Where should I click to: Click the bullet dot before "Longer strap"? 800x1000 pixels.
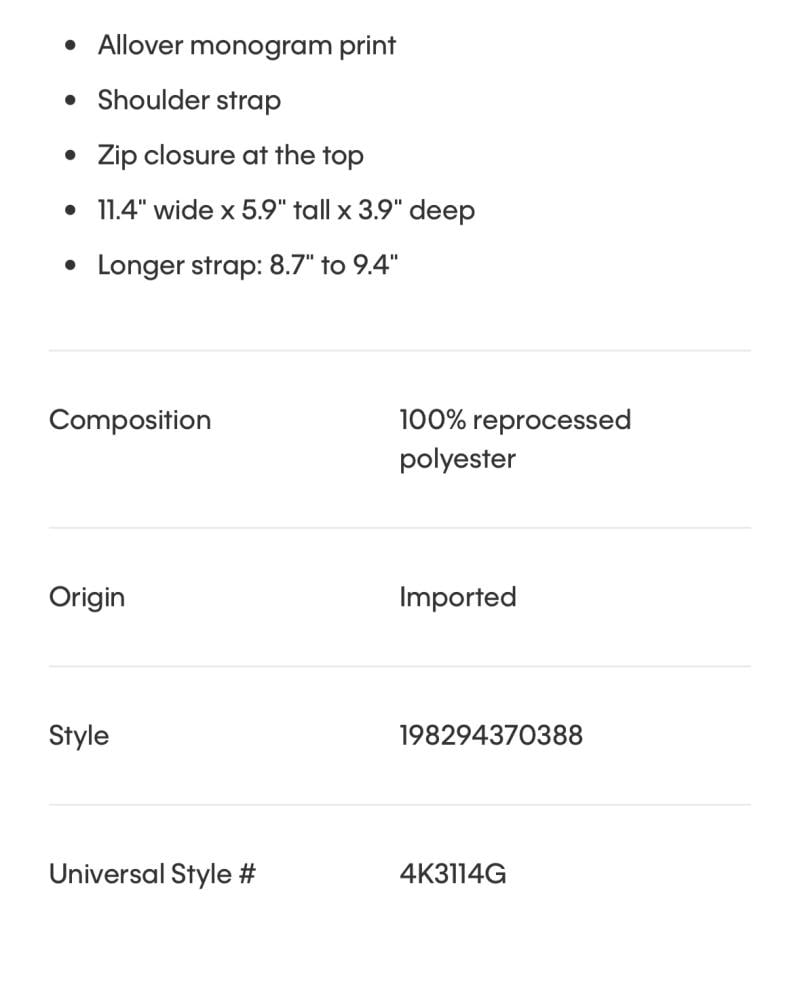pos(70,267)
